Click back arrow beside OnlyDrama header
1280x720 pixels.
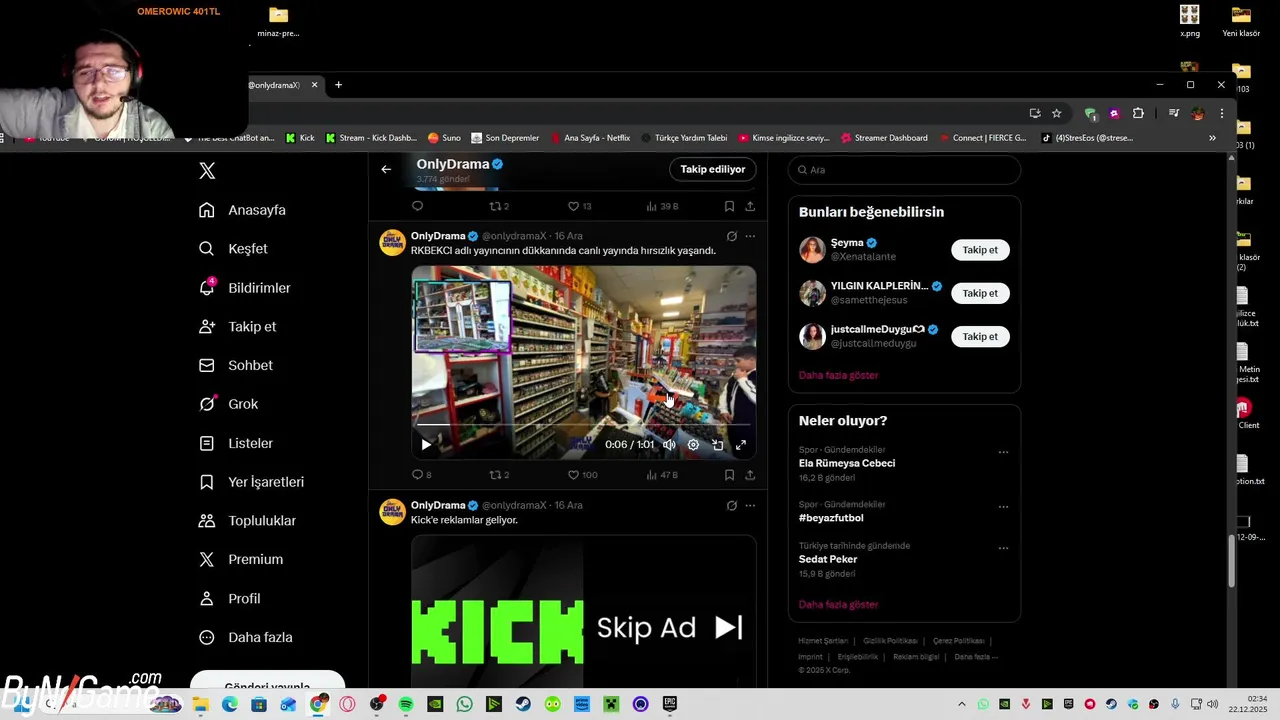tap(386, 169)
